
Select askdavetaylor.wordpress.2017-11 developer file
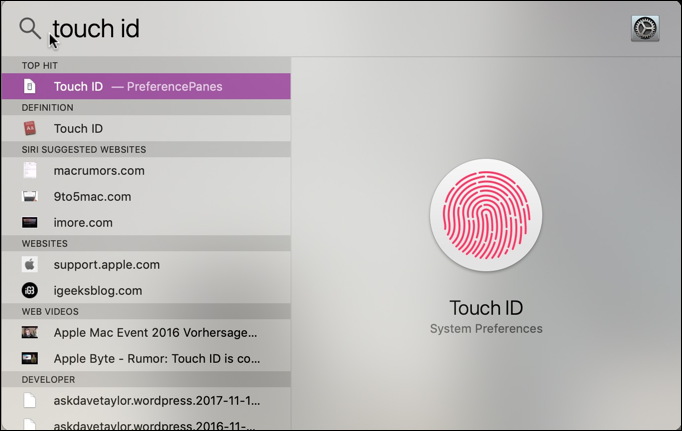click(x=146, y=400)
